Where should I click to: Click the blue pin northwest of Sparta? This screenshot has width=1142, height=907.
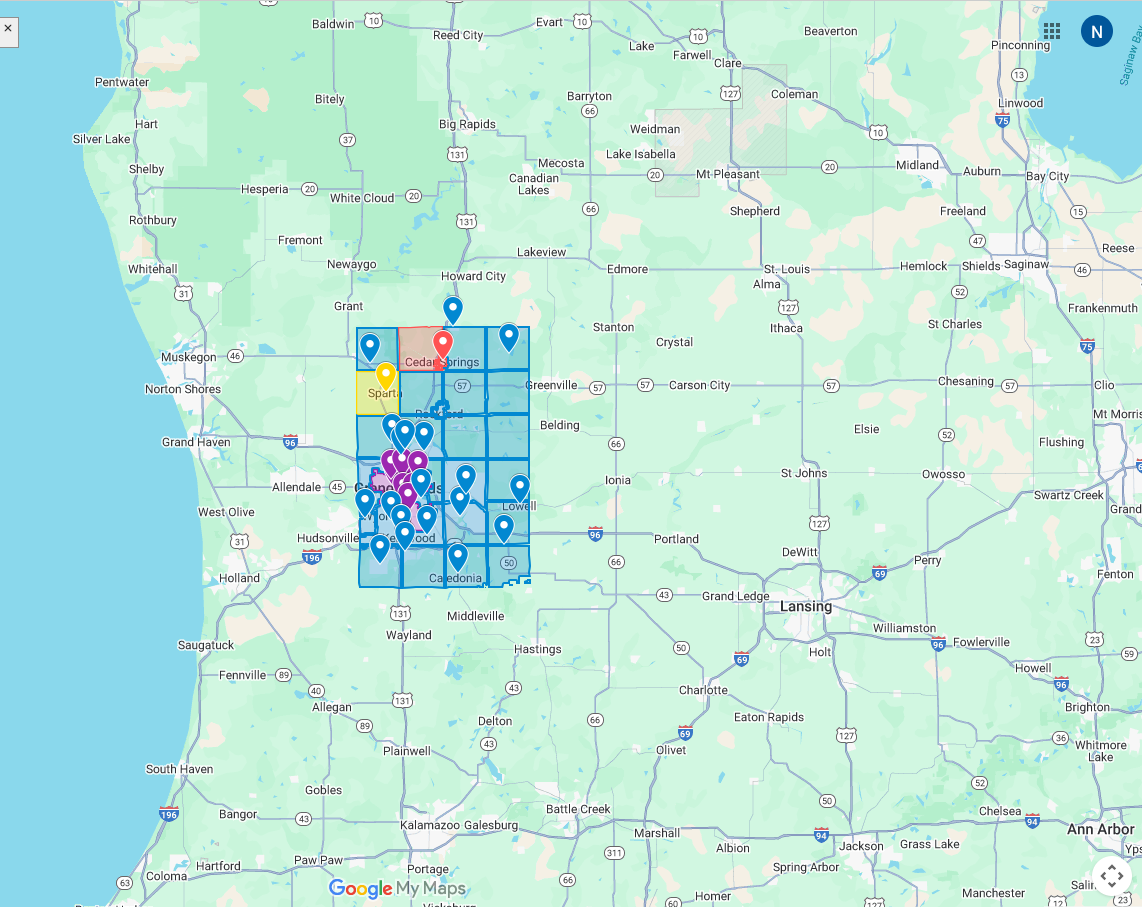pyautogui.click(x=370, y=347)
